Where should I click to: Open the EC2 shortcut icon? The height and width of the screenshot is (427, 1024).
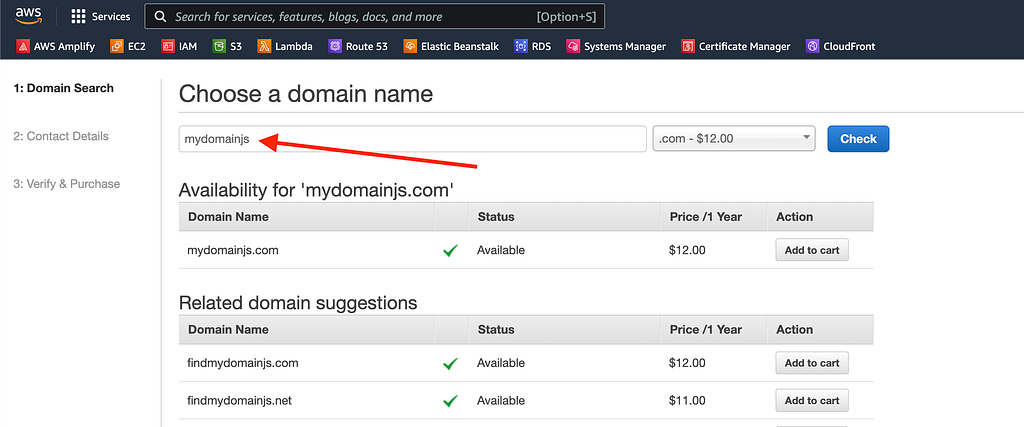(117, 46)
